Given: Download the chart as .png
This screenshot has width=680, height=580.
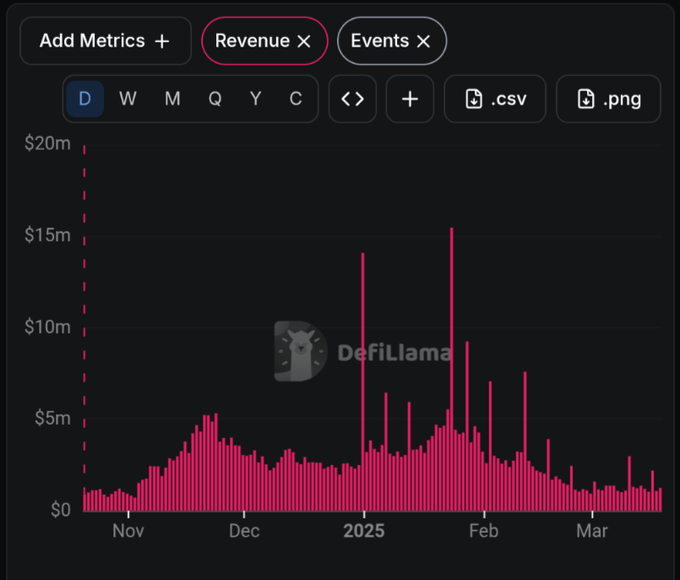Looking at the screenshot, I should tap(608, 99).
